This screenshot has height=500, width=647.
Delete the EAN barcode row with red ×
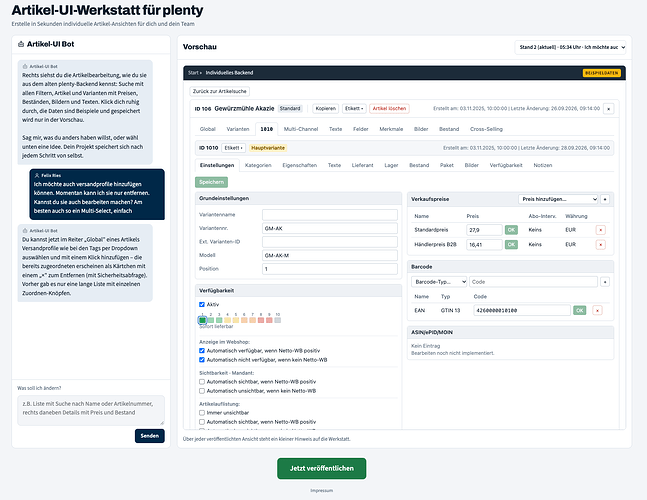pyautogui.click(x=597, y=311)
